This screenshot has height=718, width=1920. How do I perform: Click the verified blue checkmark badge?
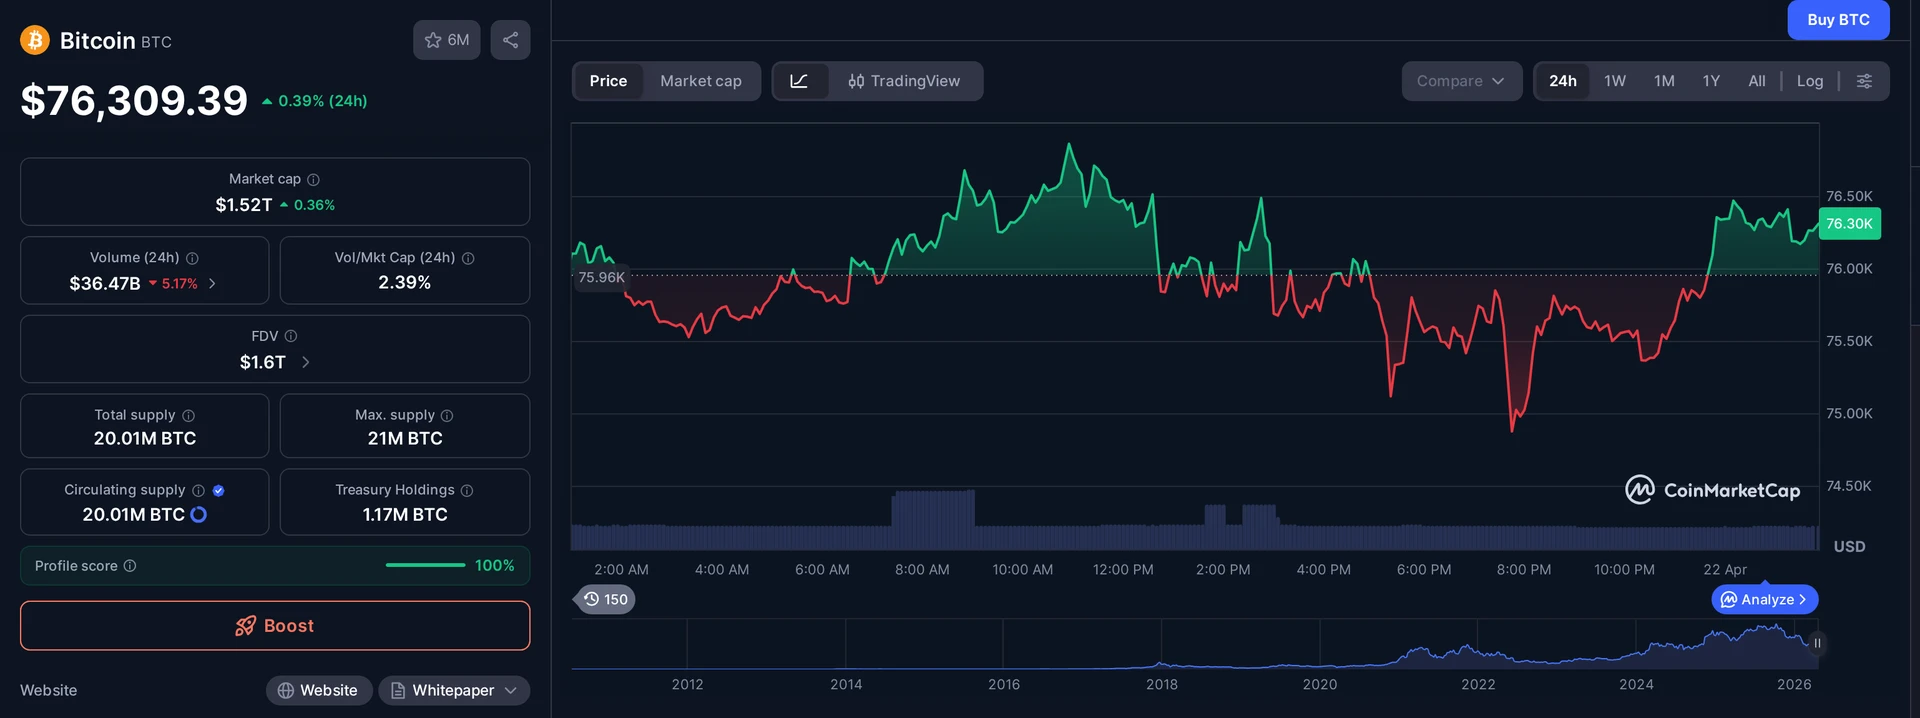pos(219,490)
